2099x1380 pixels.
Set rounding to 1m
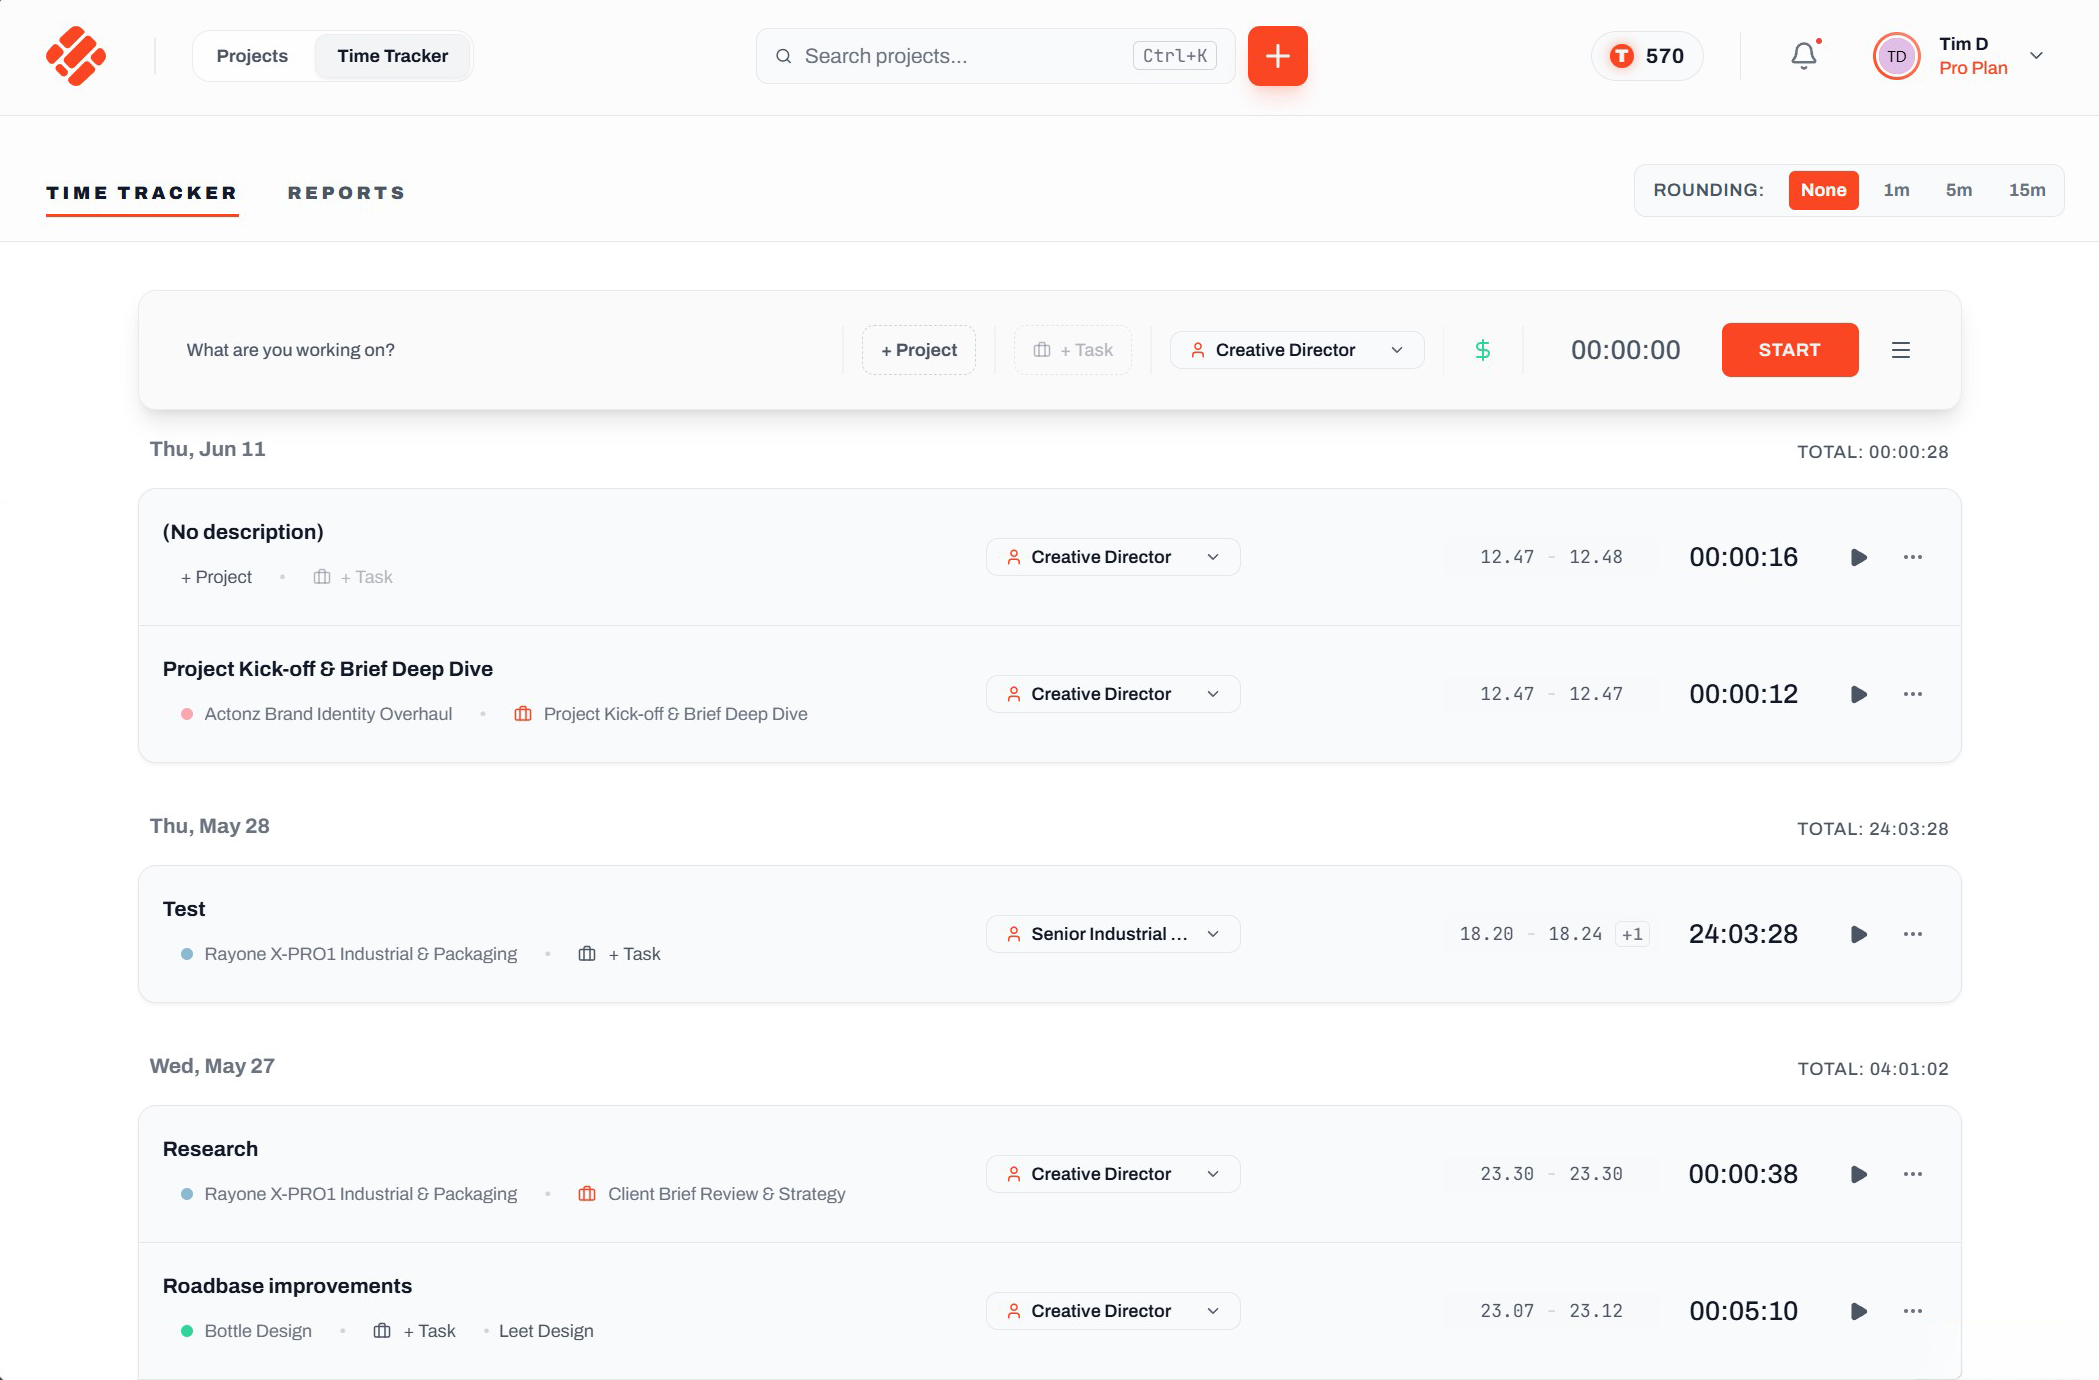tap(1896, 190)
